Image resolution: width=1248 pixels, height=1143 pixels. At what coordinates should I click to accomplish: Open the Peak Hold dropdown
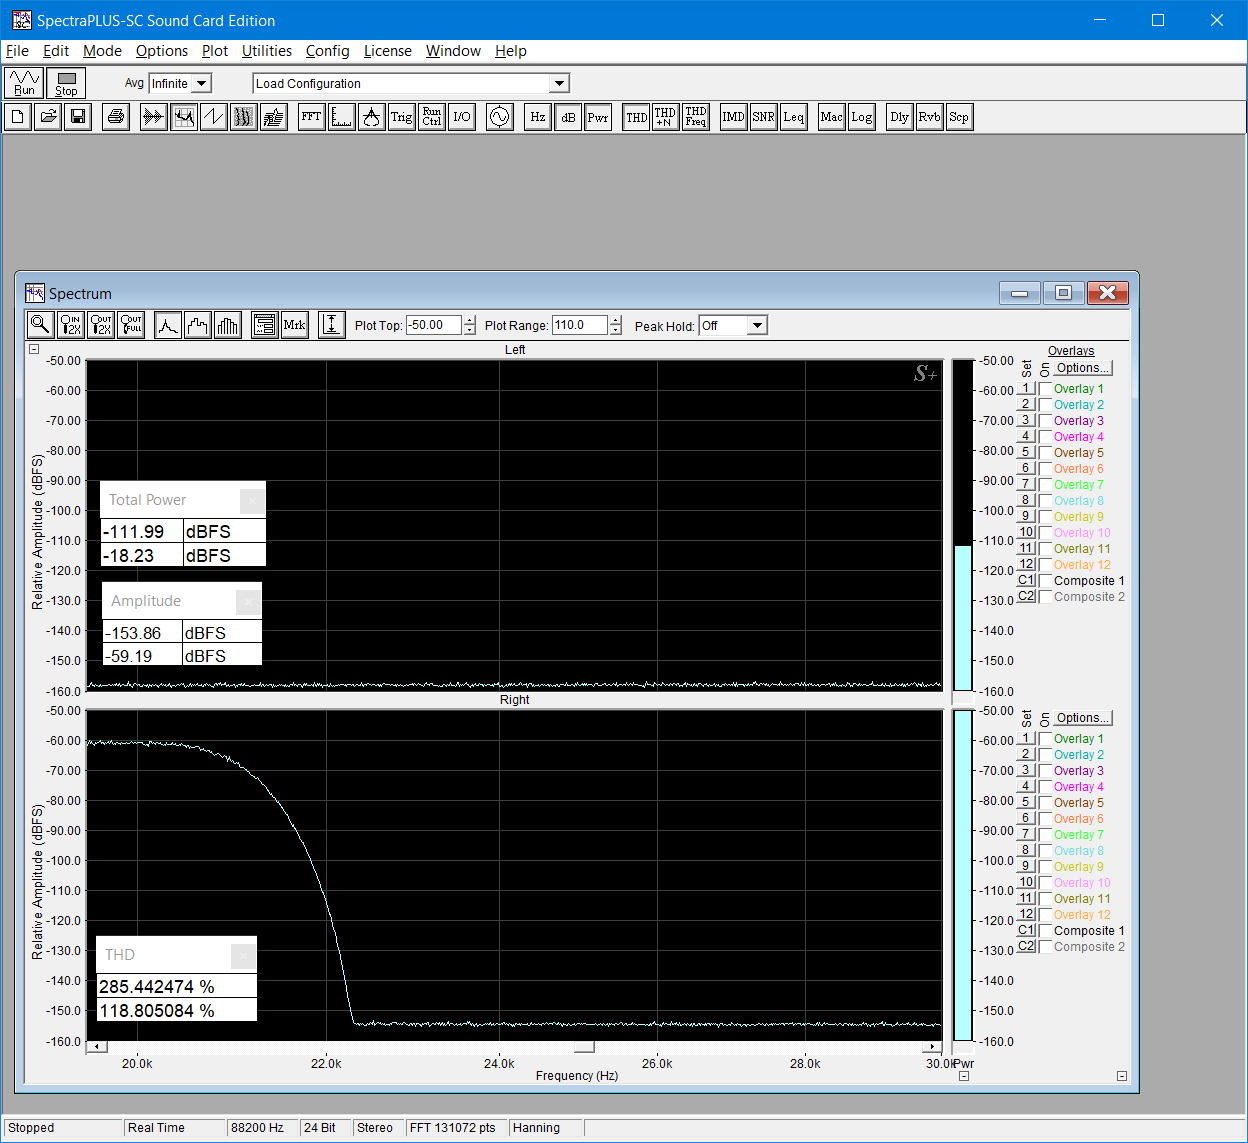757,326
